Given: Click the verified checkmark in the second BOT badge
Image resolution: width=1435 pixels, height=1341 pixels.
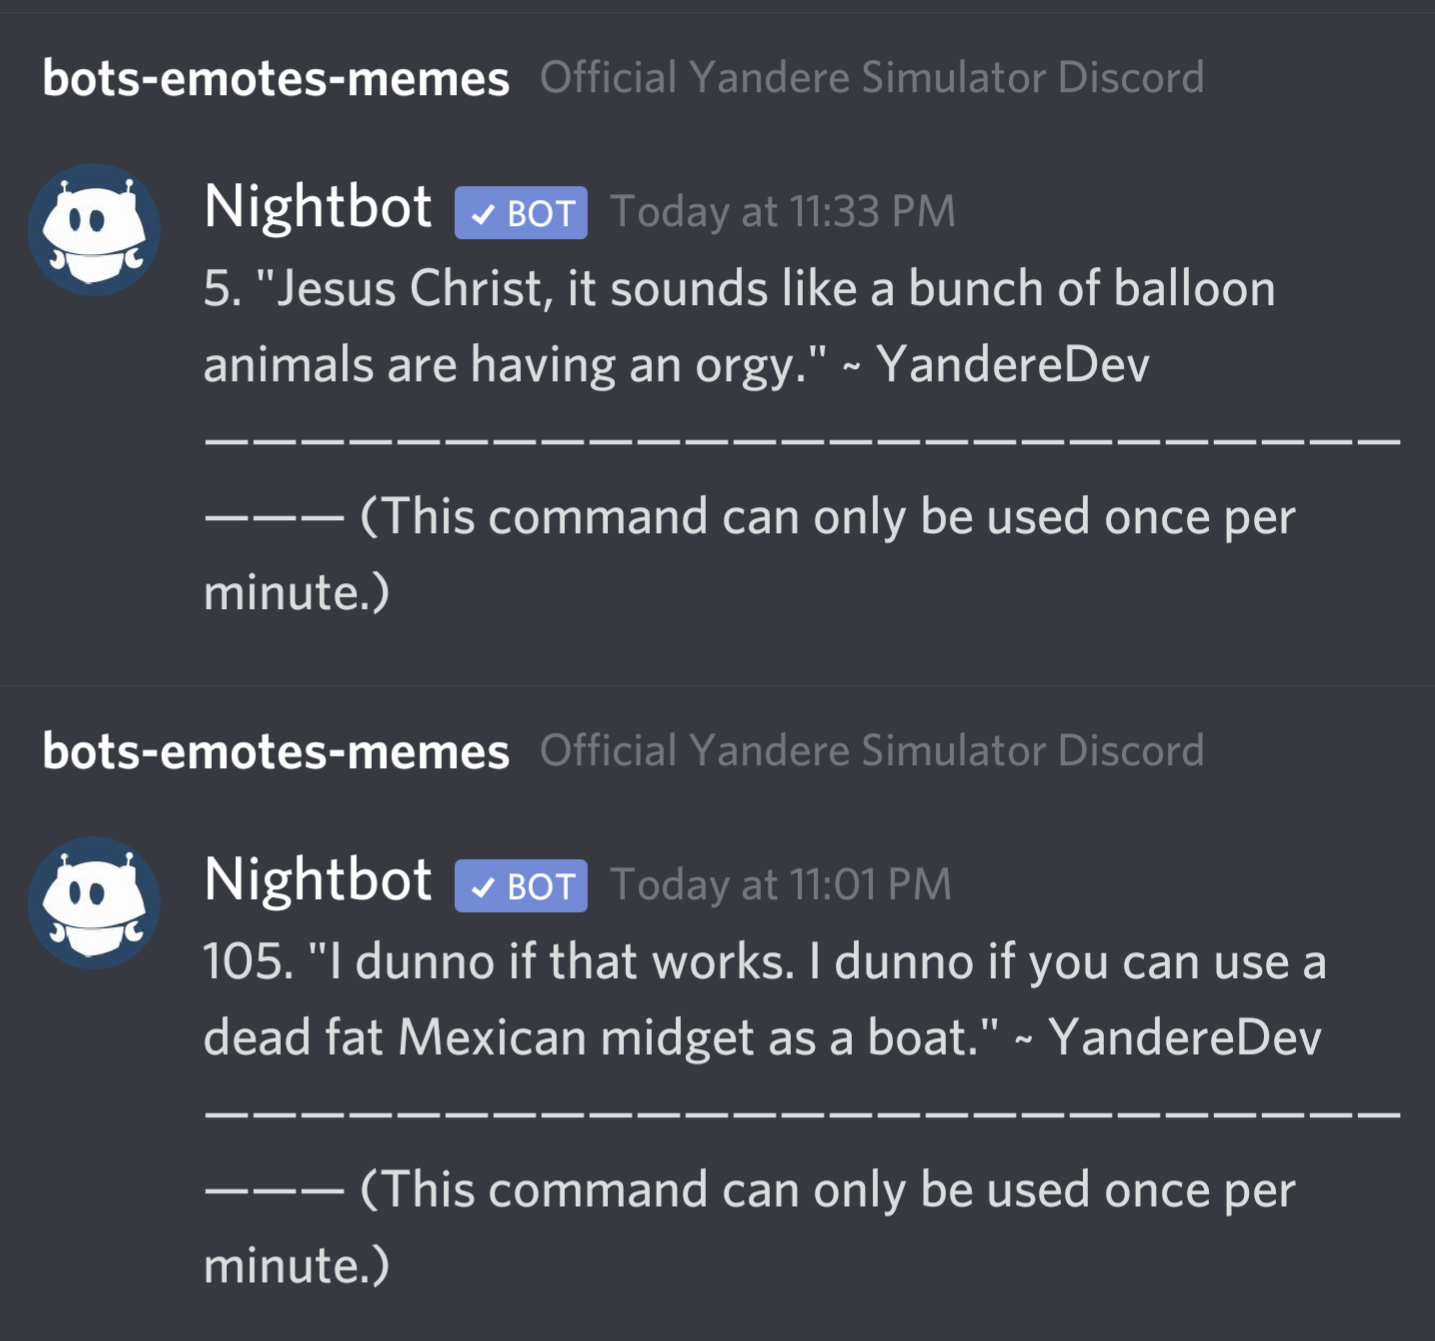Looking at the screenshot, I should pyautogui.click(x=484, y=887).
